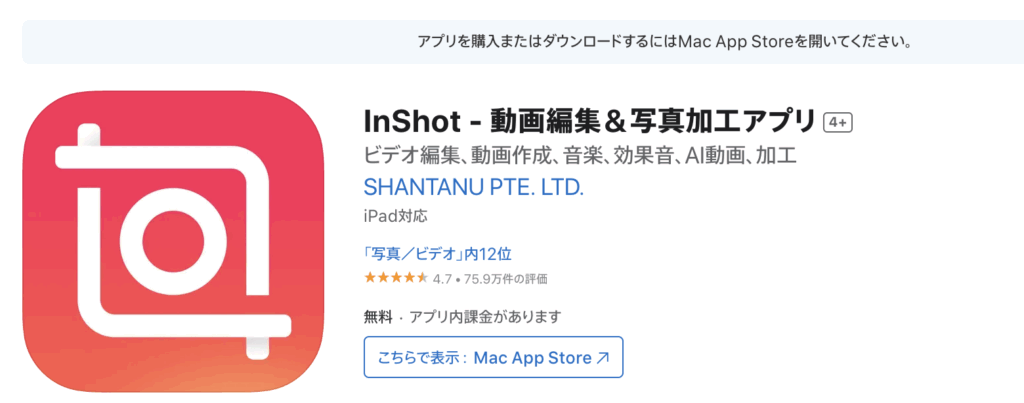Click the 4+ age rating badge
Viewport: 1024px width, 403px height.
coord(839,123)
